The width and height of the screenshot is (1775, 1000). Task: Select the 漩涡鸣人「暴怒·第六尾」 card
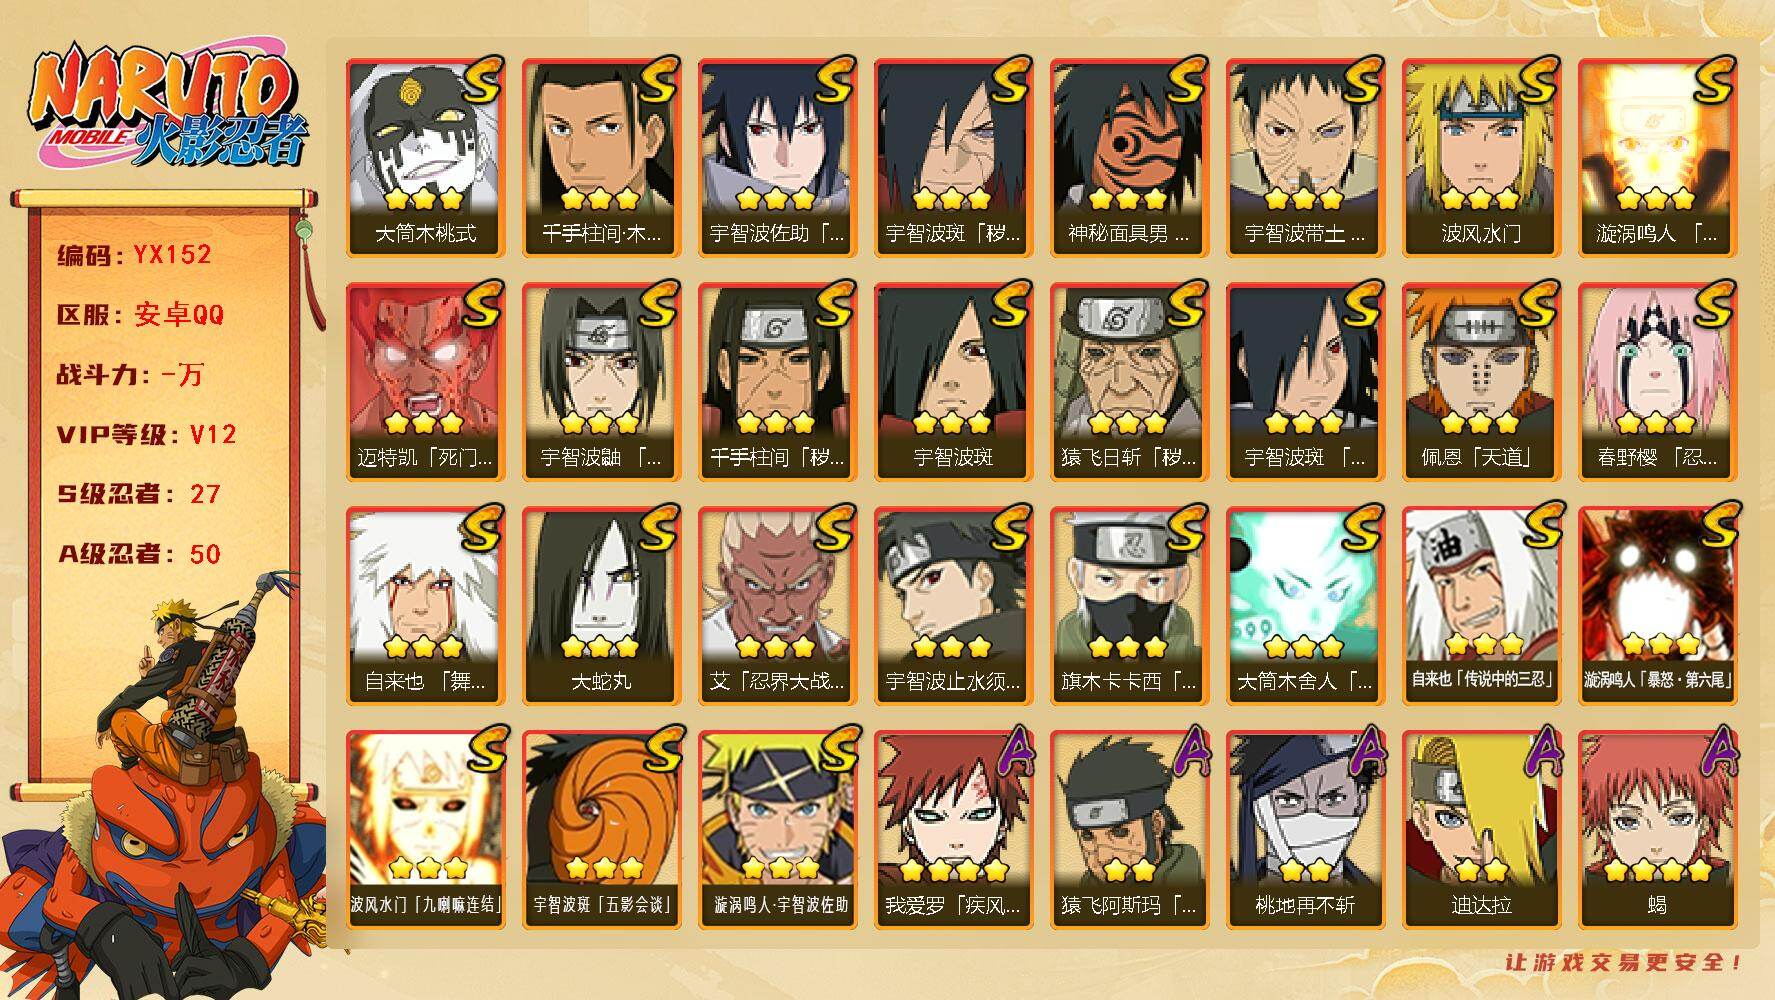(x=1657, y=605)
